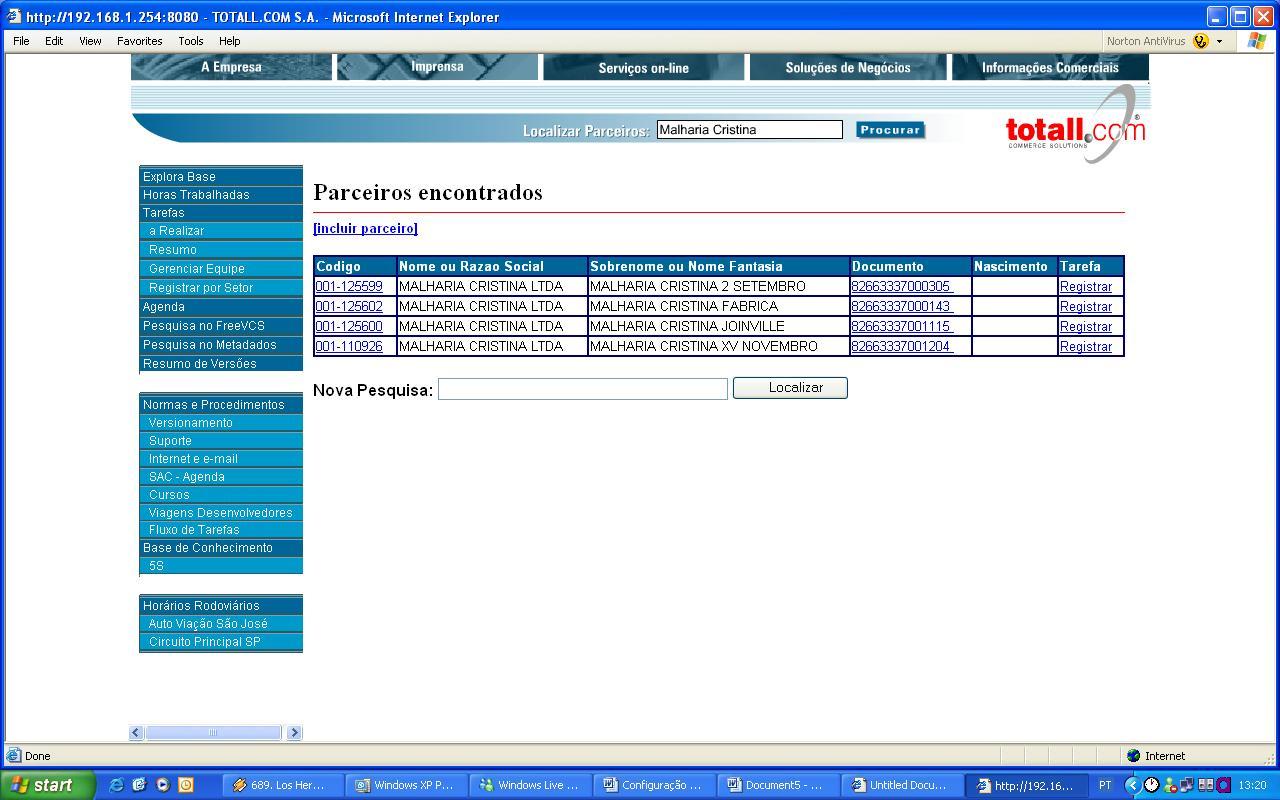Expand hidden system tray icons arrow

tap(1132, 785)
